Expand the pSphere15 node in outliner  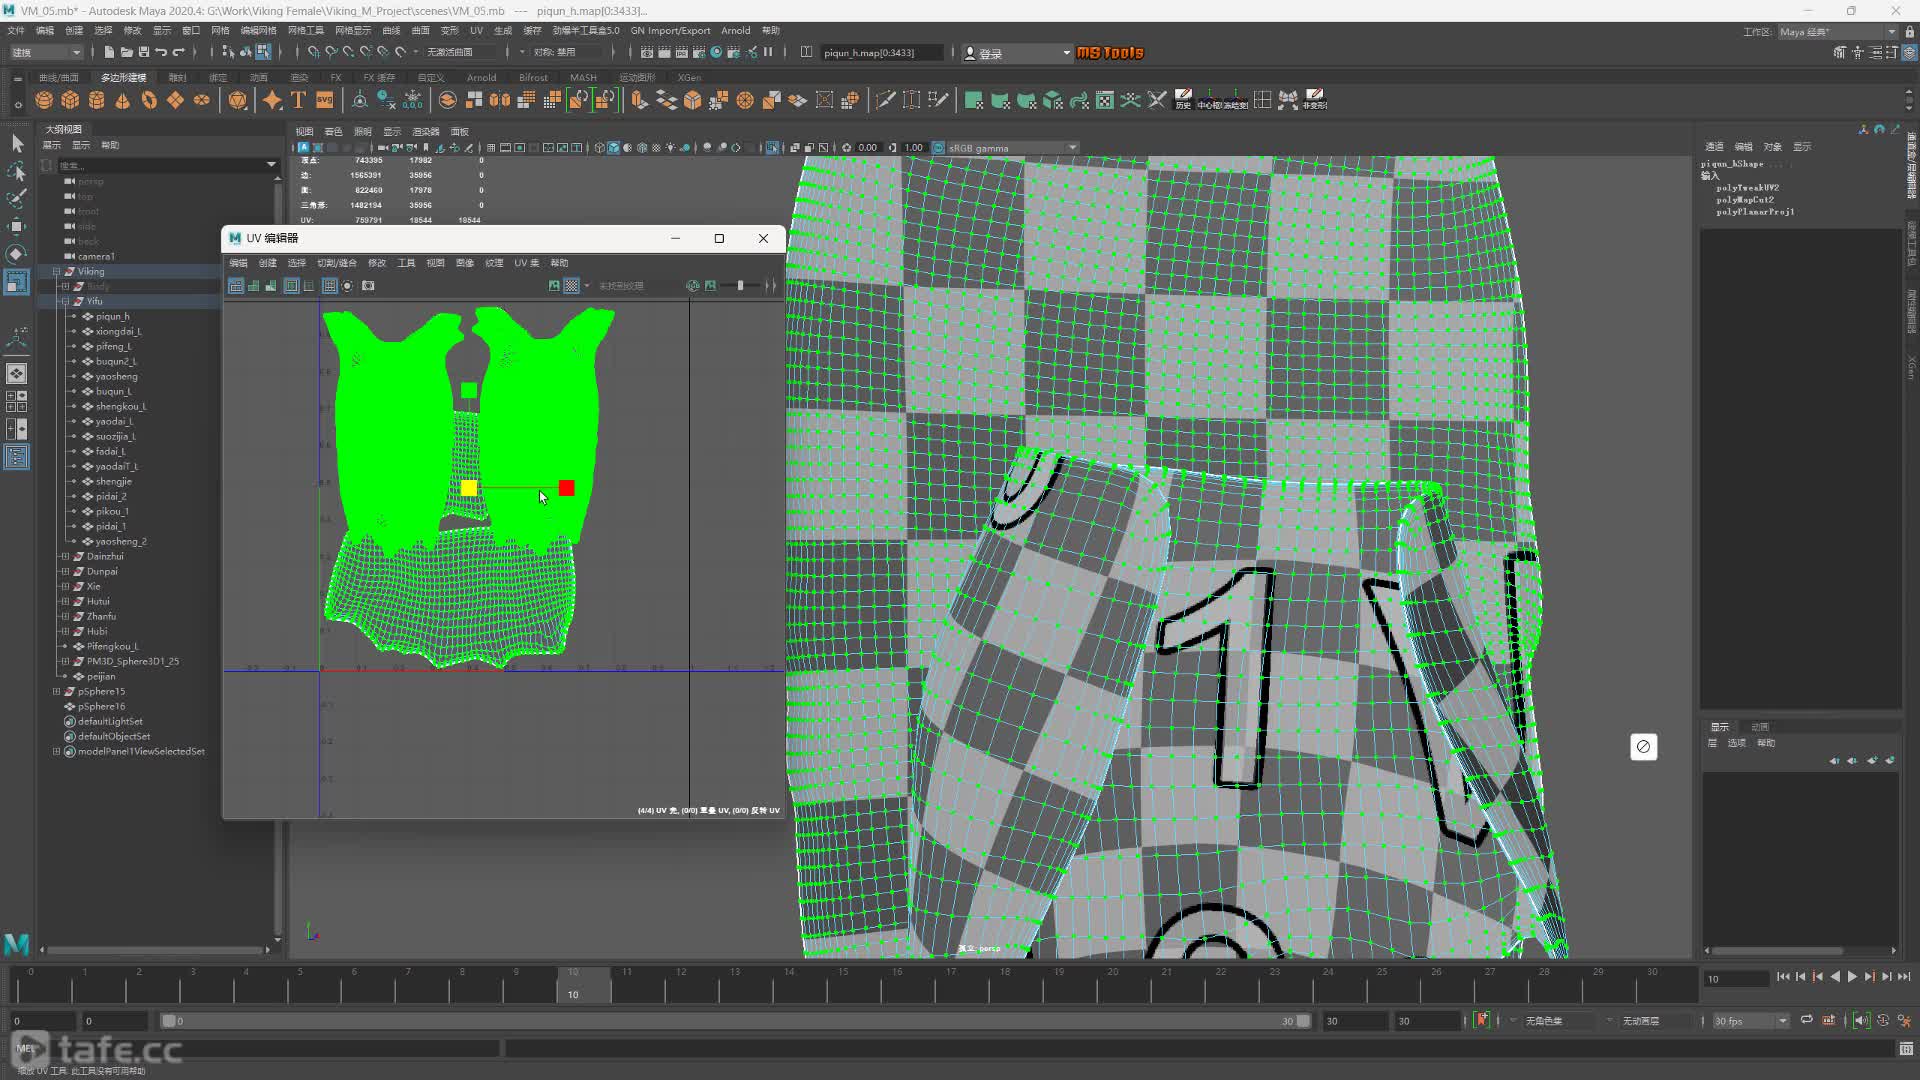(56, 692)
